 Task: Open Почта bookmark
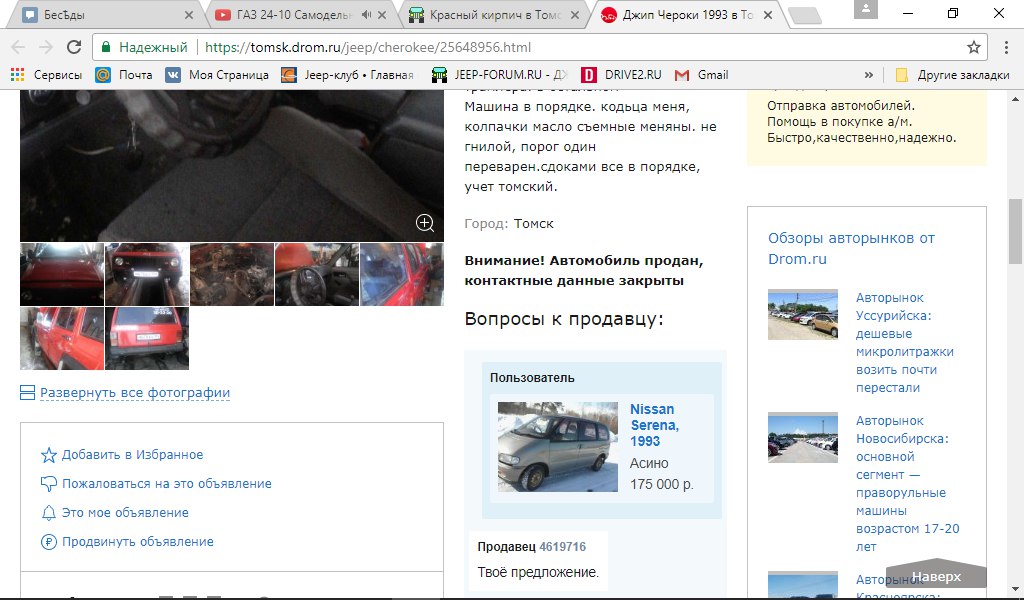[124, 75]
